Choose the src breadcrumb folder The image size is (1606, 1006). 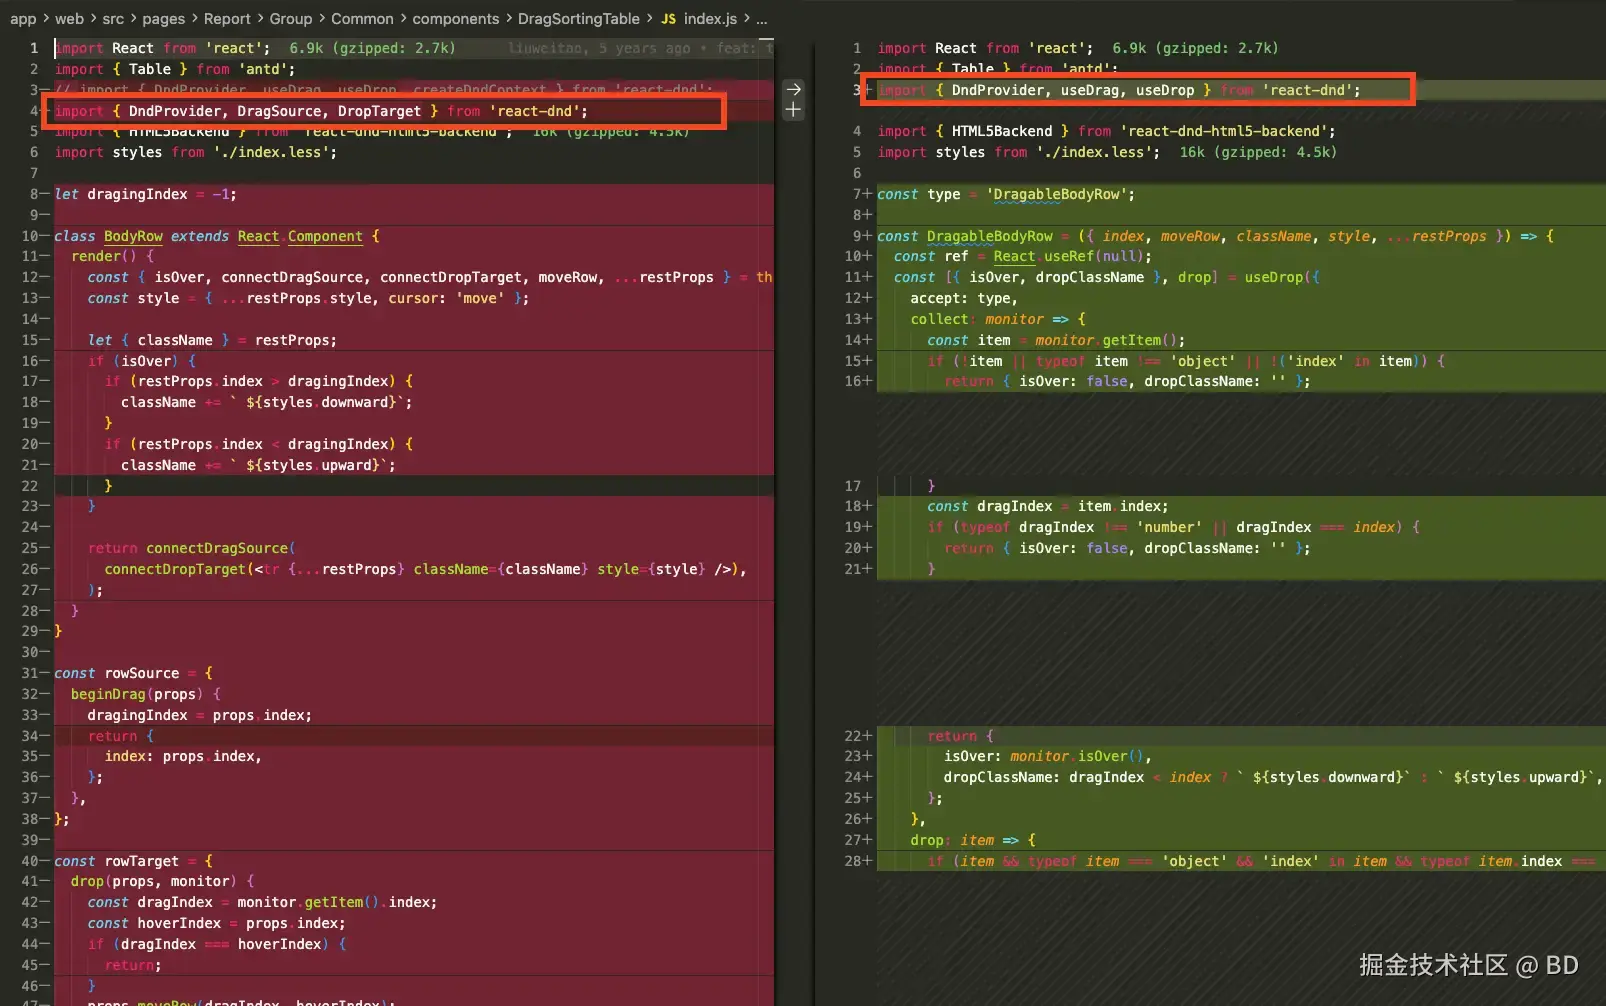coord(113,19)
